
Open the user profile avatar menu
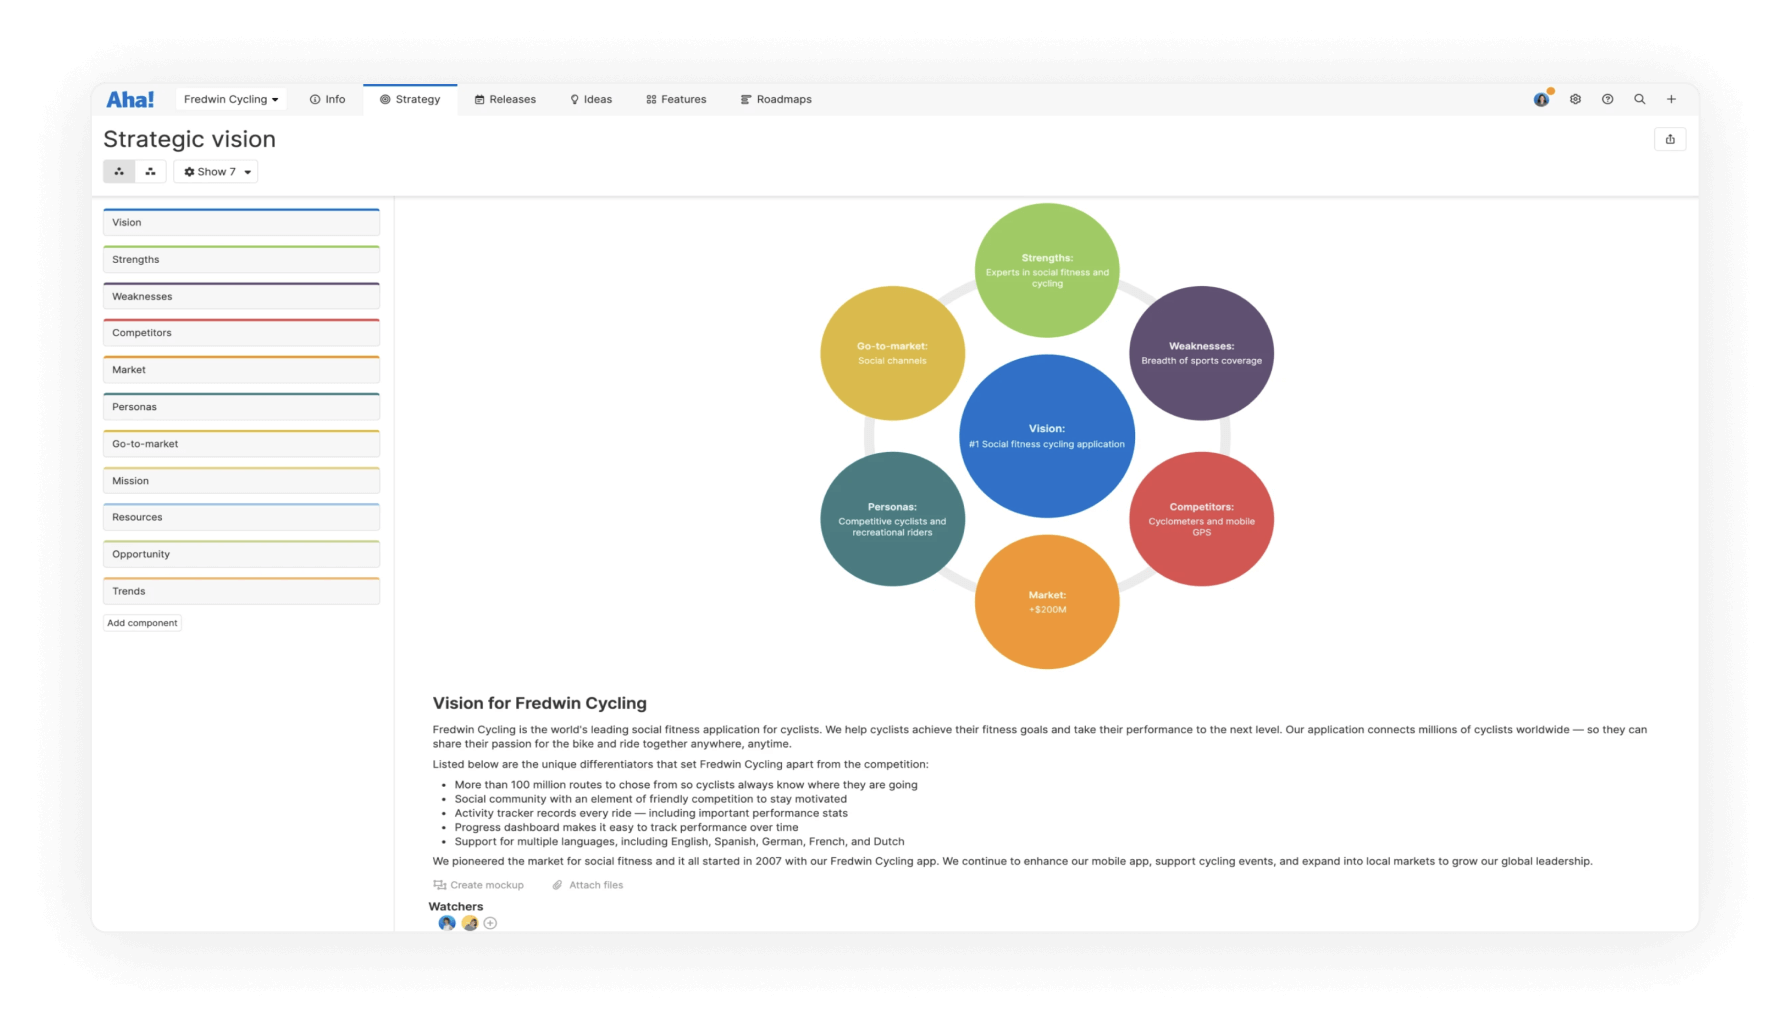(1541, 99)
